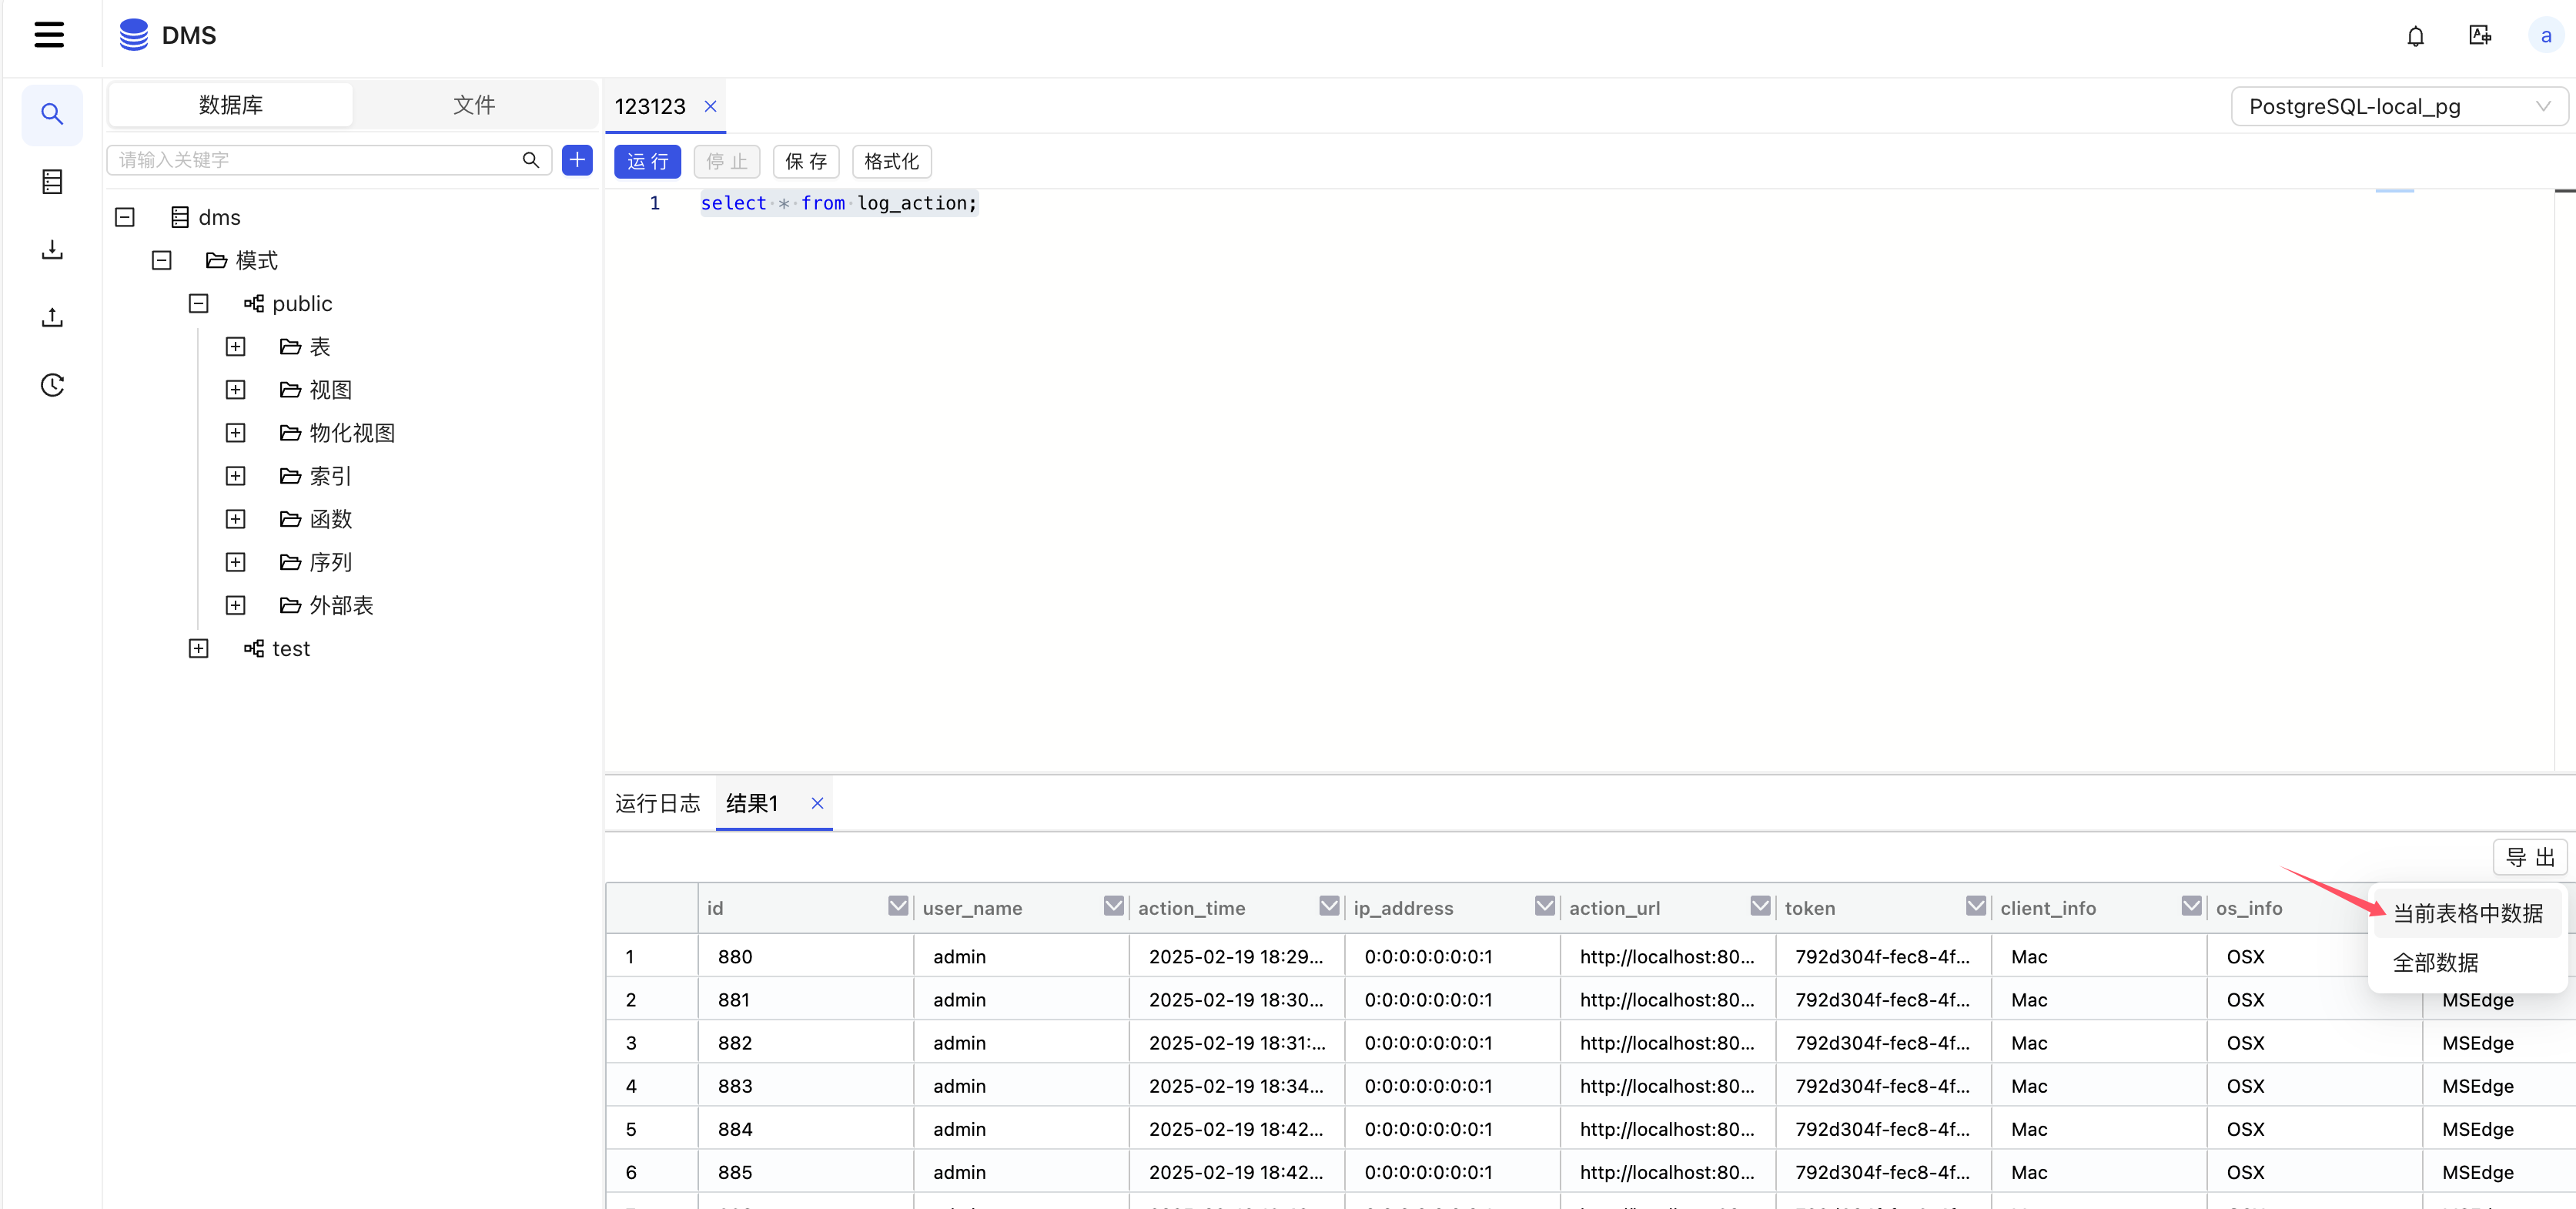Screen dimensions: 2576x1209
Task: Open the ip_address column filter toggle
Action: tap(1544, 905)
